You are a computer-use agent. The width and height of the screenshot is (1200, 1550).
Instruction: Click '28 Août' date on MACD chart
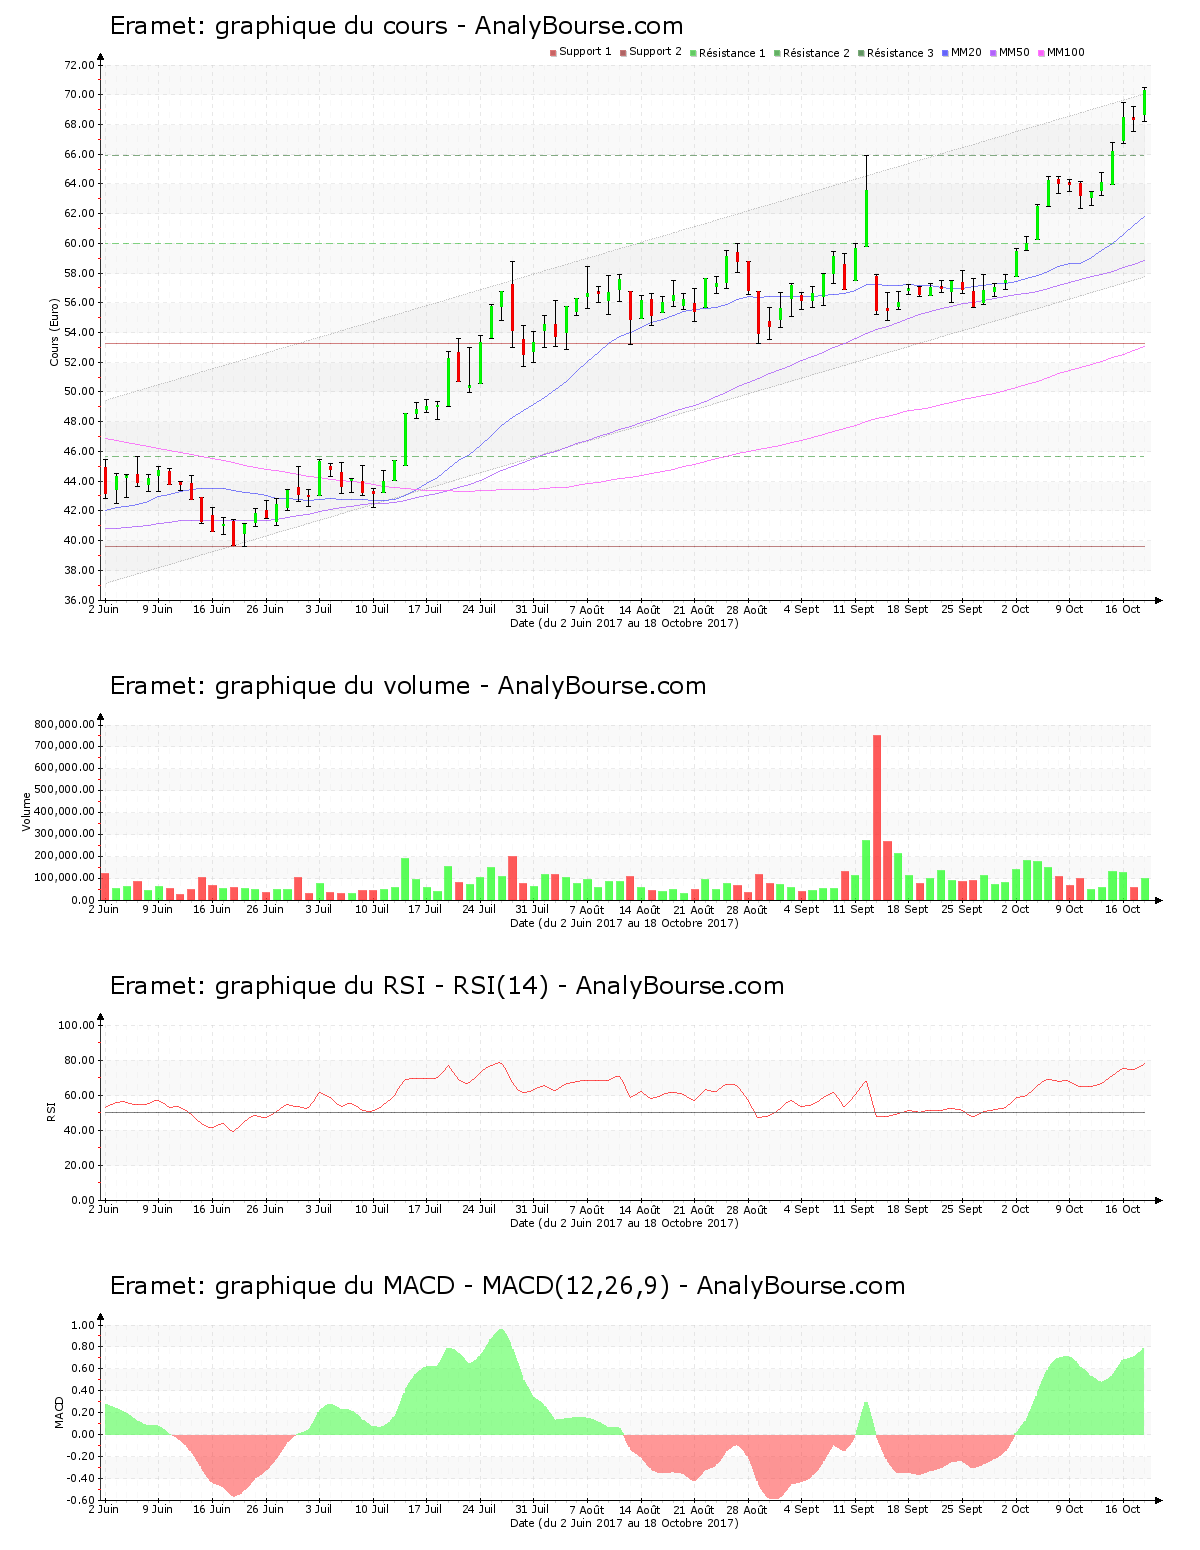[747, 1509]
